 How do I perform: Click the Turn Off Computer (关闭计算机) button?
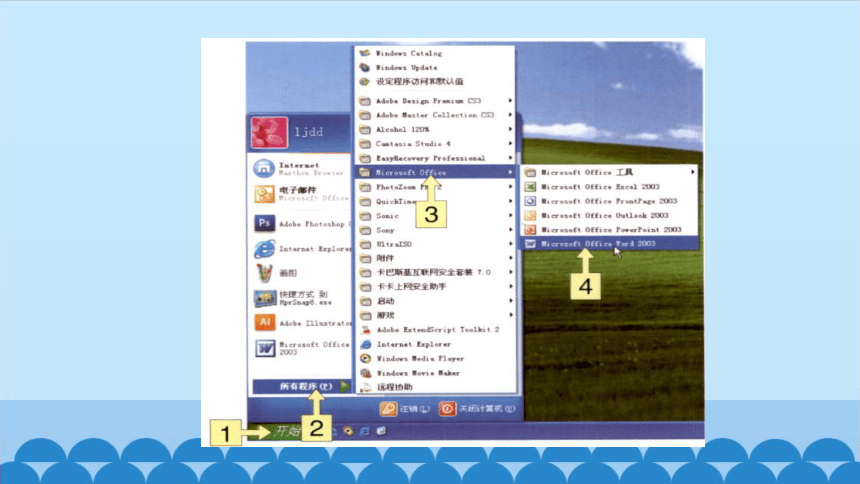pyautogui.click(x=477, y=409)
